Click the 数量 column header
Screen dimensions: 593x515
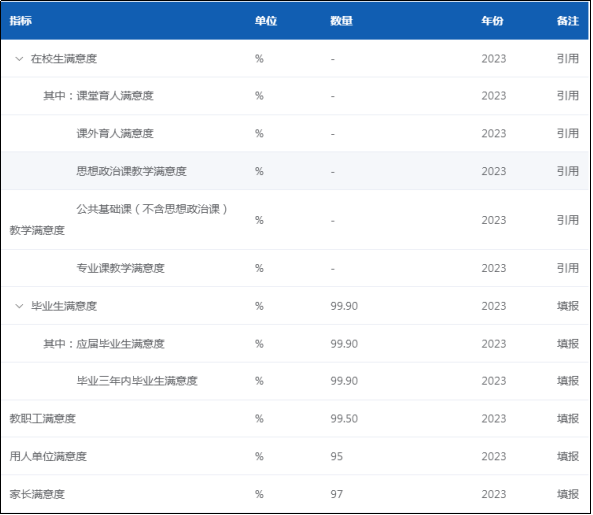(x=341, y=20)
